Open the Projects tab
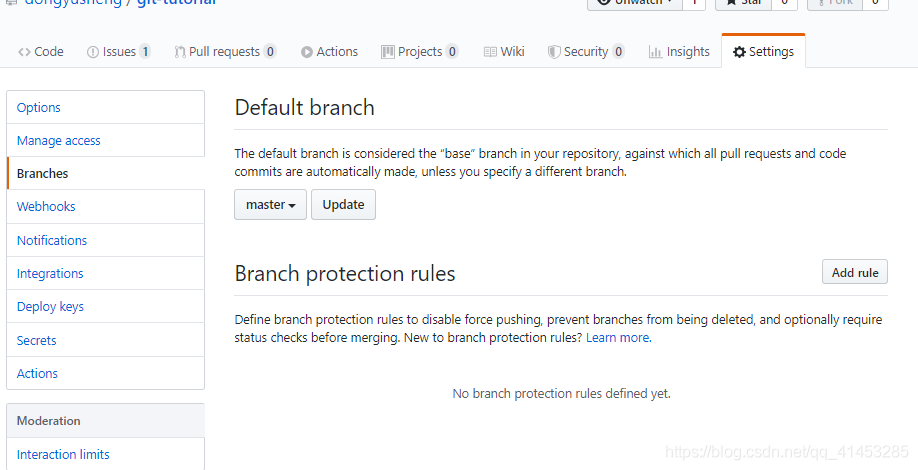 tap(419, 52)
